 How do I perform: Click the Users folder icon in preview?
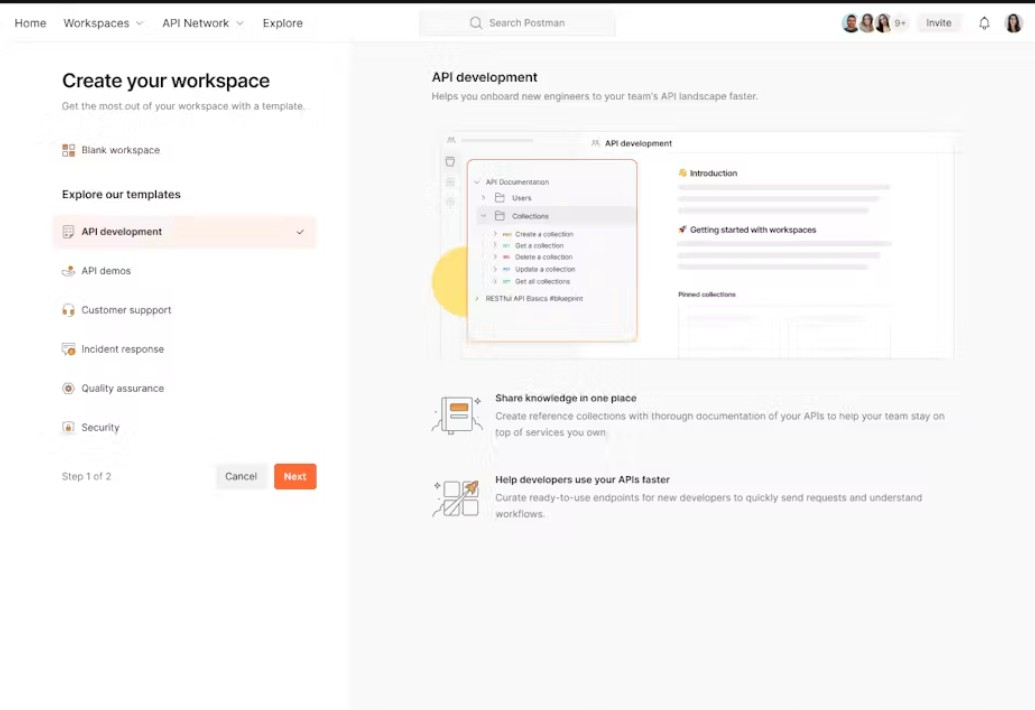click(500, 197)
